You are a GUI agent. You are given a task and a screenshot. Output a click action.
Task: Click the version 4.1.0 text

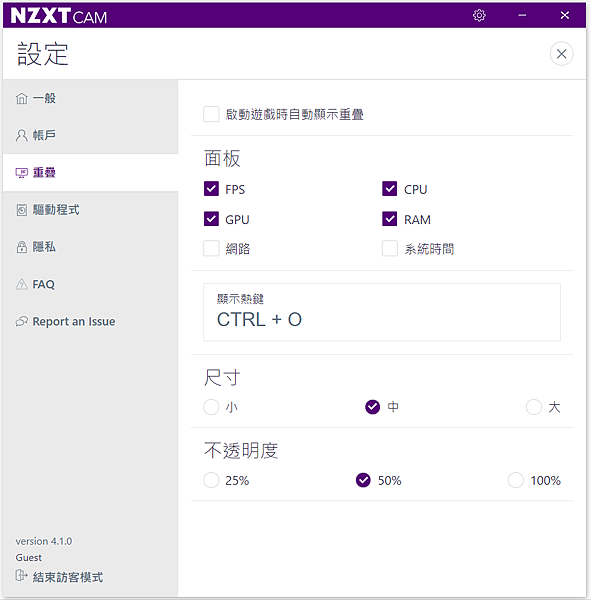tap(44, 541)
